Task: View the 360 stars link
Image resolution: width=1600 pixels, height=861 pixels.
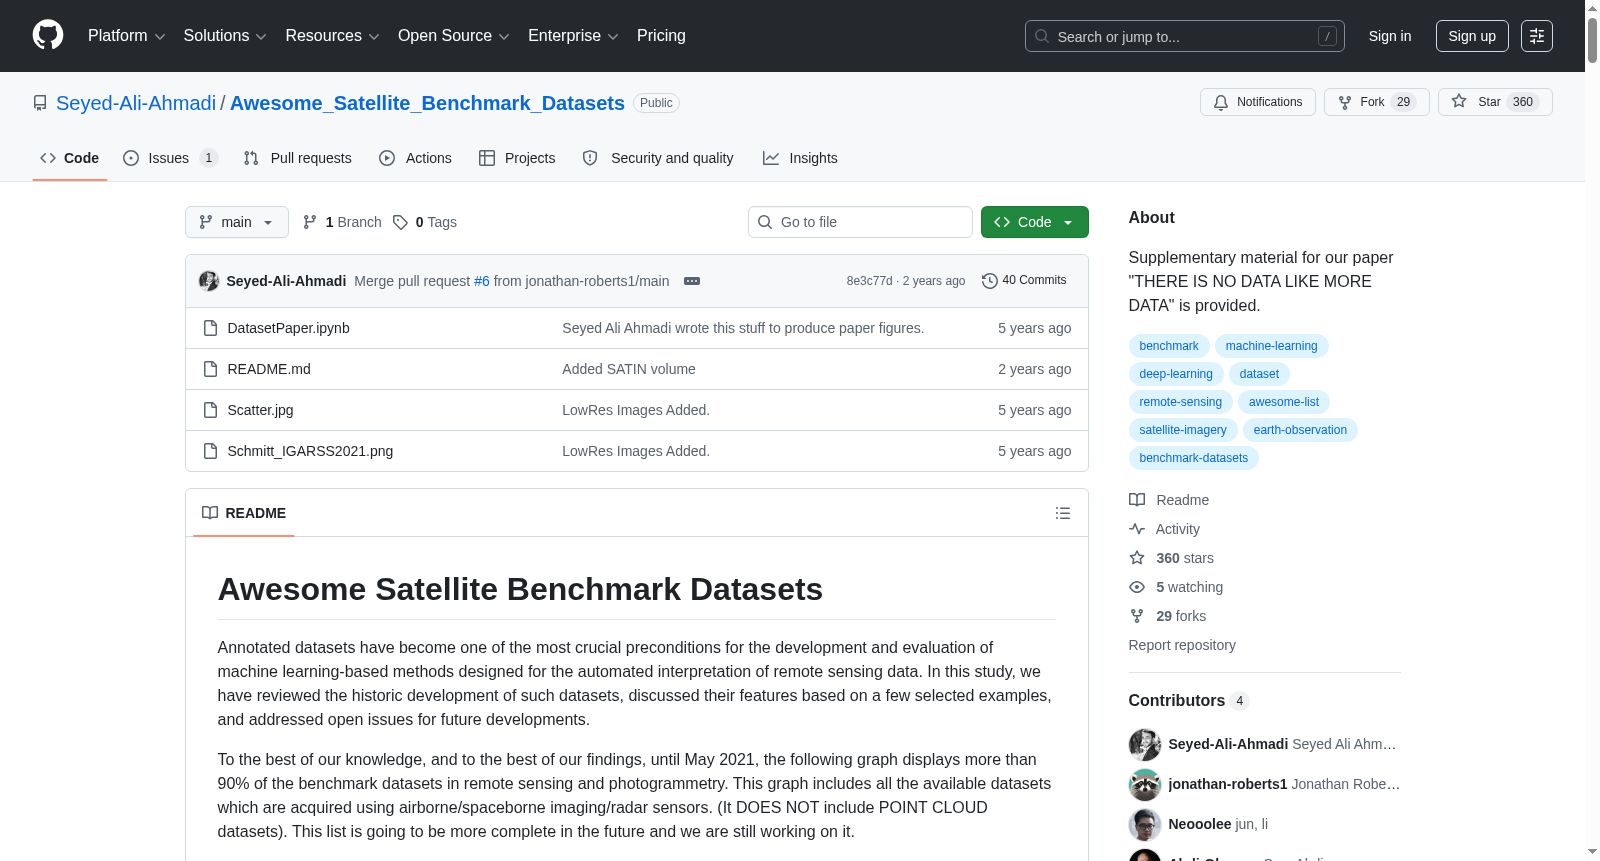Action: tap(1172, 558)
